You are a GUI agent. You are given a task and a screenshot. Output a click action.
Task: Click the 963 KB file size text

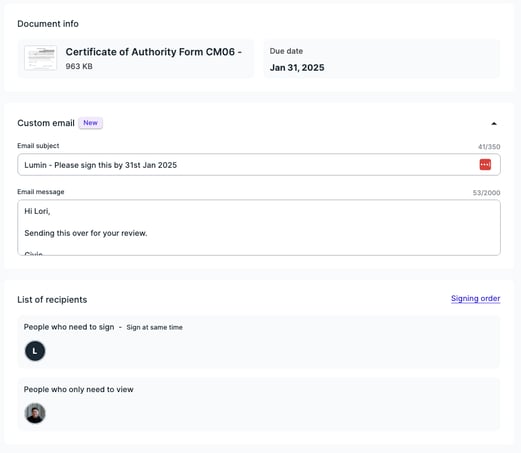pos(79,66)
